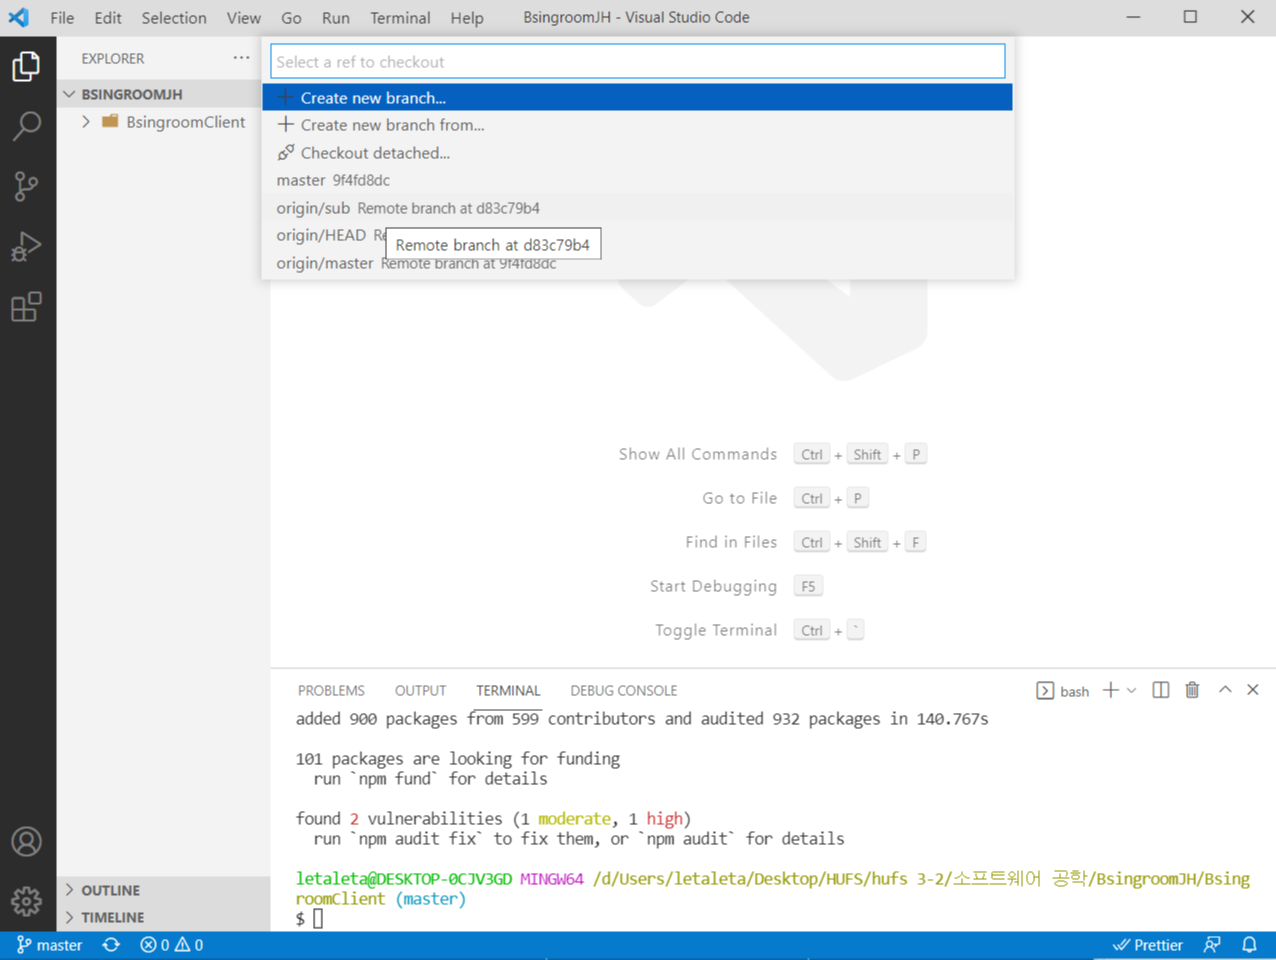Image resolution: width=1276 pixels, height=960 pixels.
Task: Open the File menu
Action: click(62, 17)
